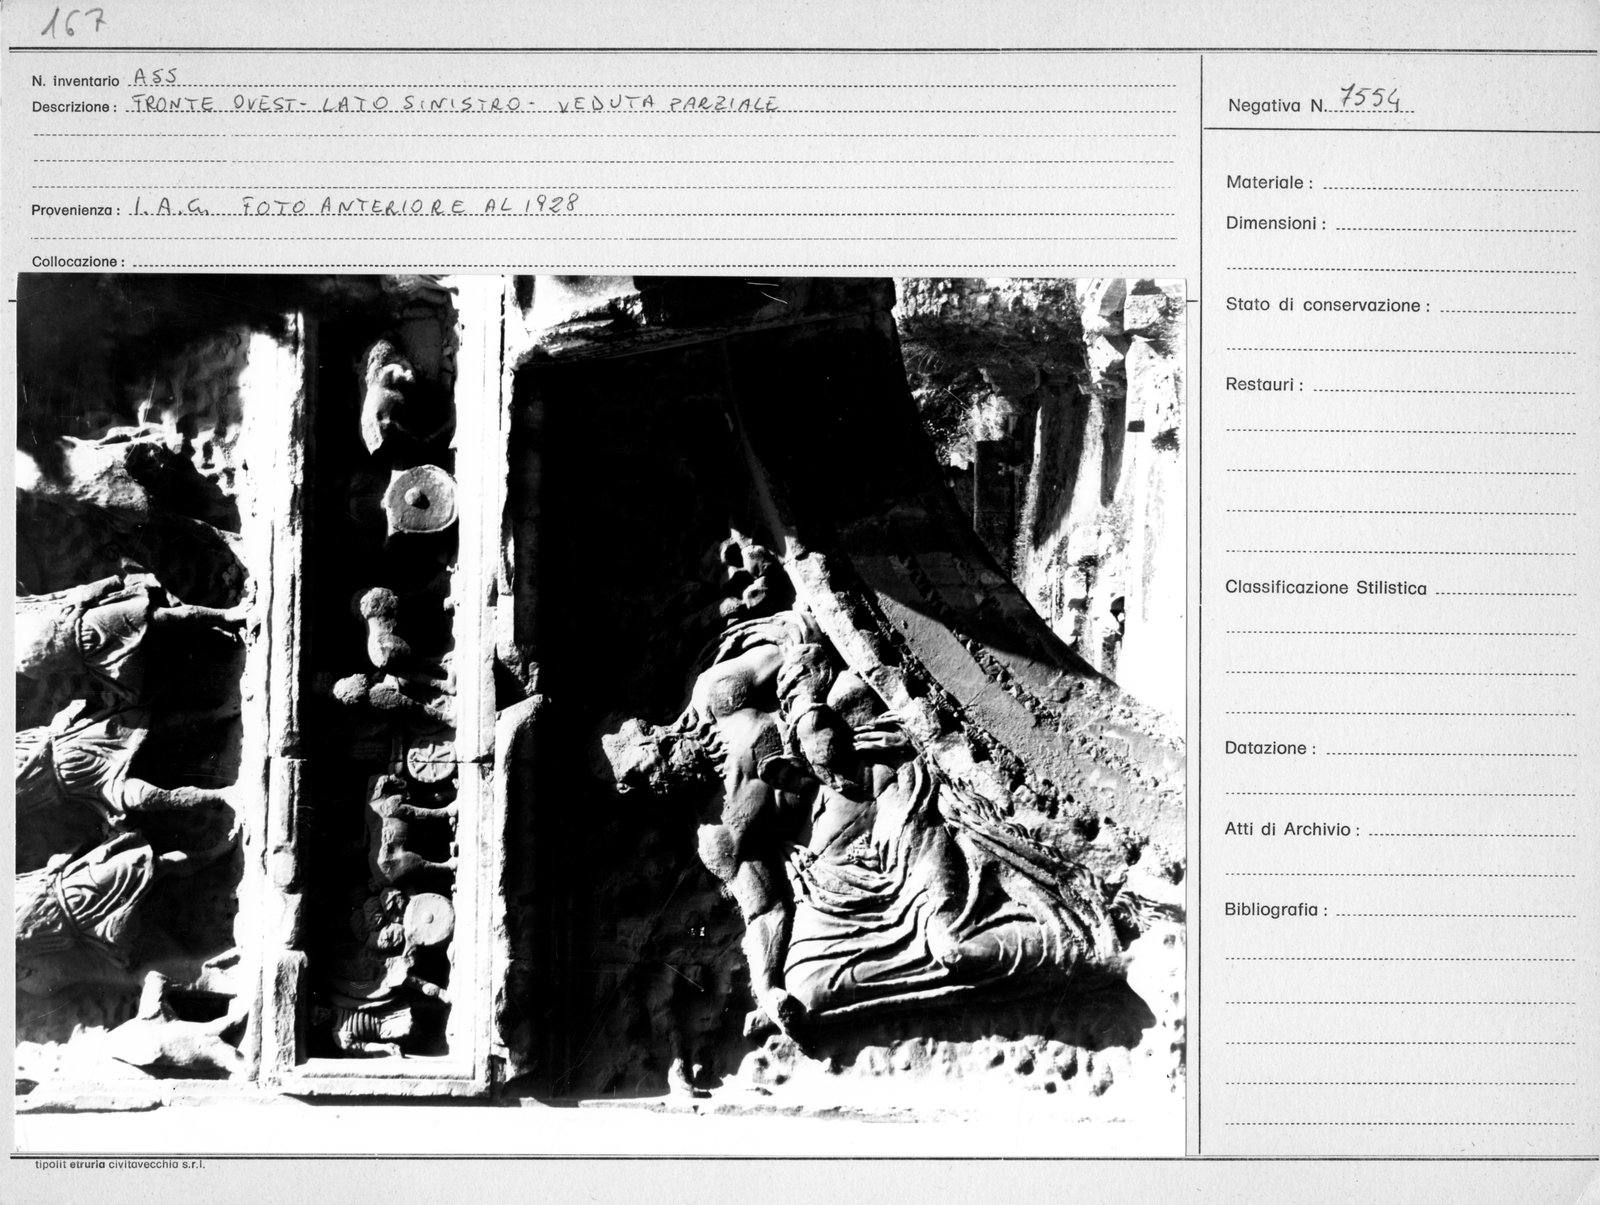Click the "Atti di Archivio" label
This screenshot has width=1600, height=1205.
[x=1292, y=829]
